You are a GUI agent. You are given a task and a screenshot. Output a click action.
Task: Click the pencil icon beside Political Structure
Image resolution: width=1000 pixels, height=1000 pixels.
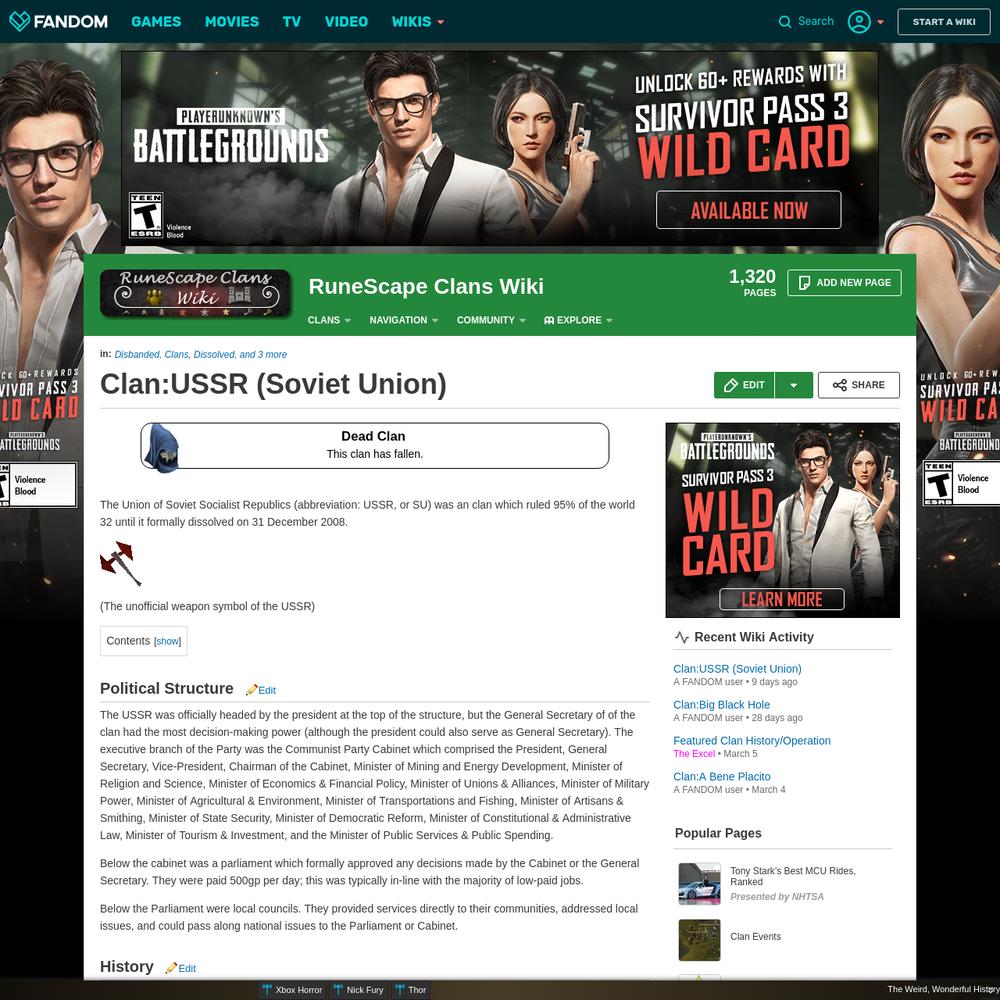[x=251, y=690]
